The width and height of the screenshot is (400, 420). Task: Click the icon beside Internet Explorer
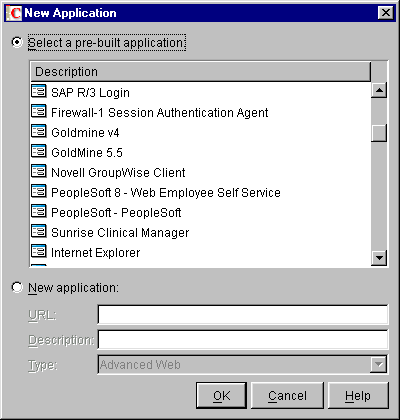[x=39, y=251]
